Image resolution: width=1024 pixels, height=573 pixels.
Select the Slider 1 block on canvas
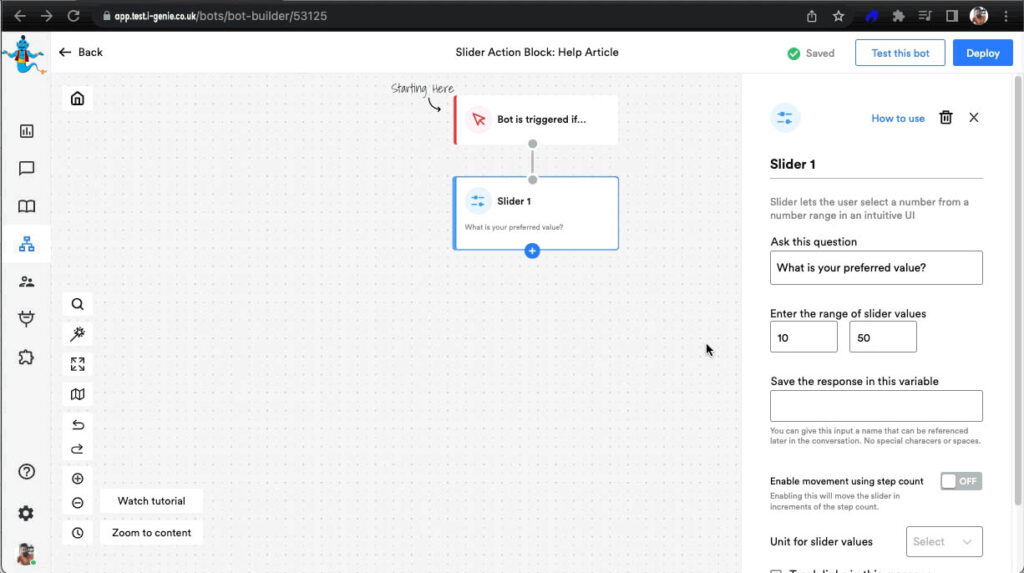click(536, 212)
